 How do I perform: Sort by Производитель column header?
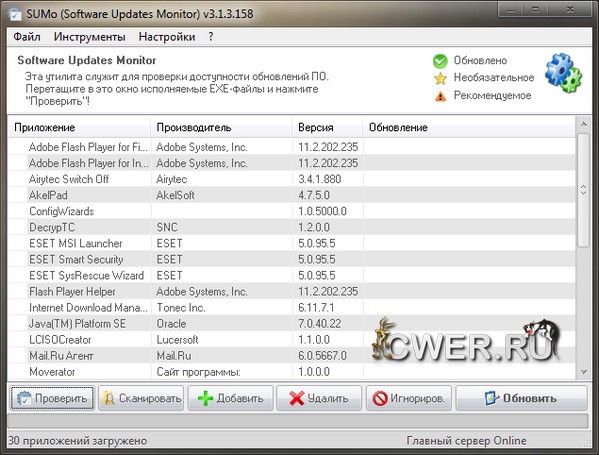[x=222, y=127]
